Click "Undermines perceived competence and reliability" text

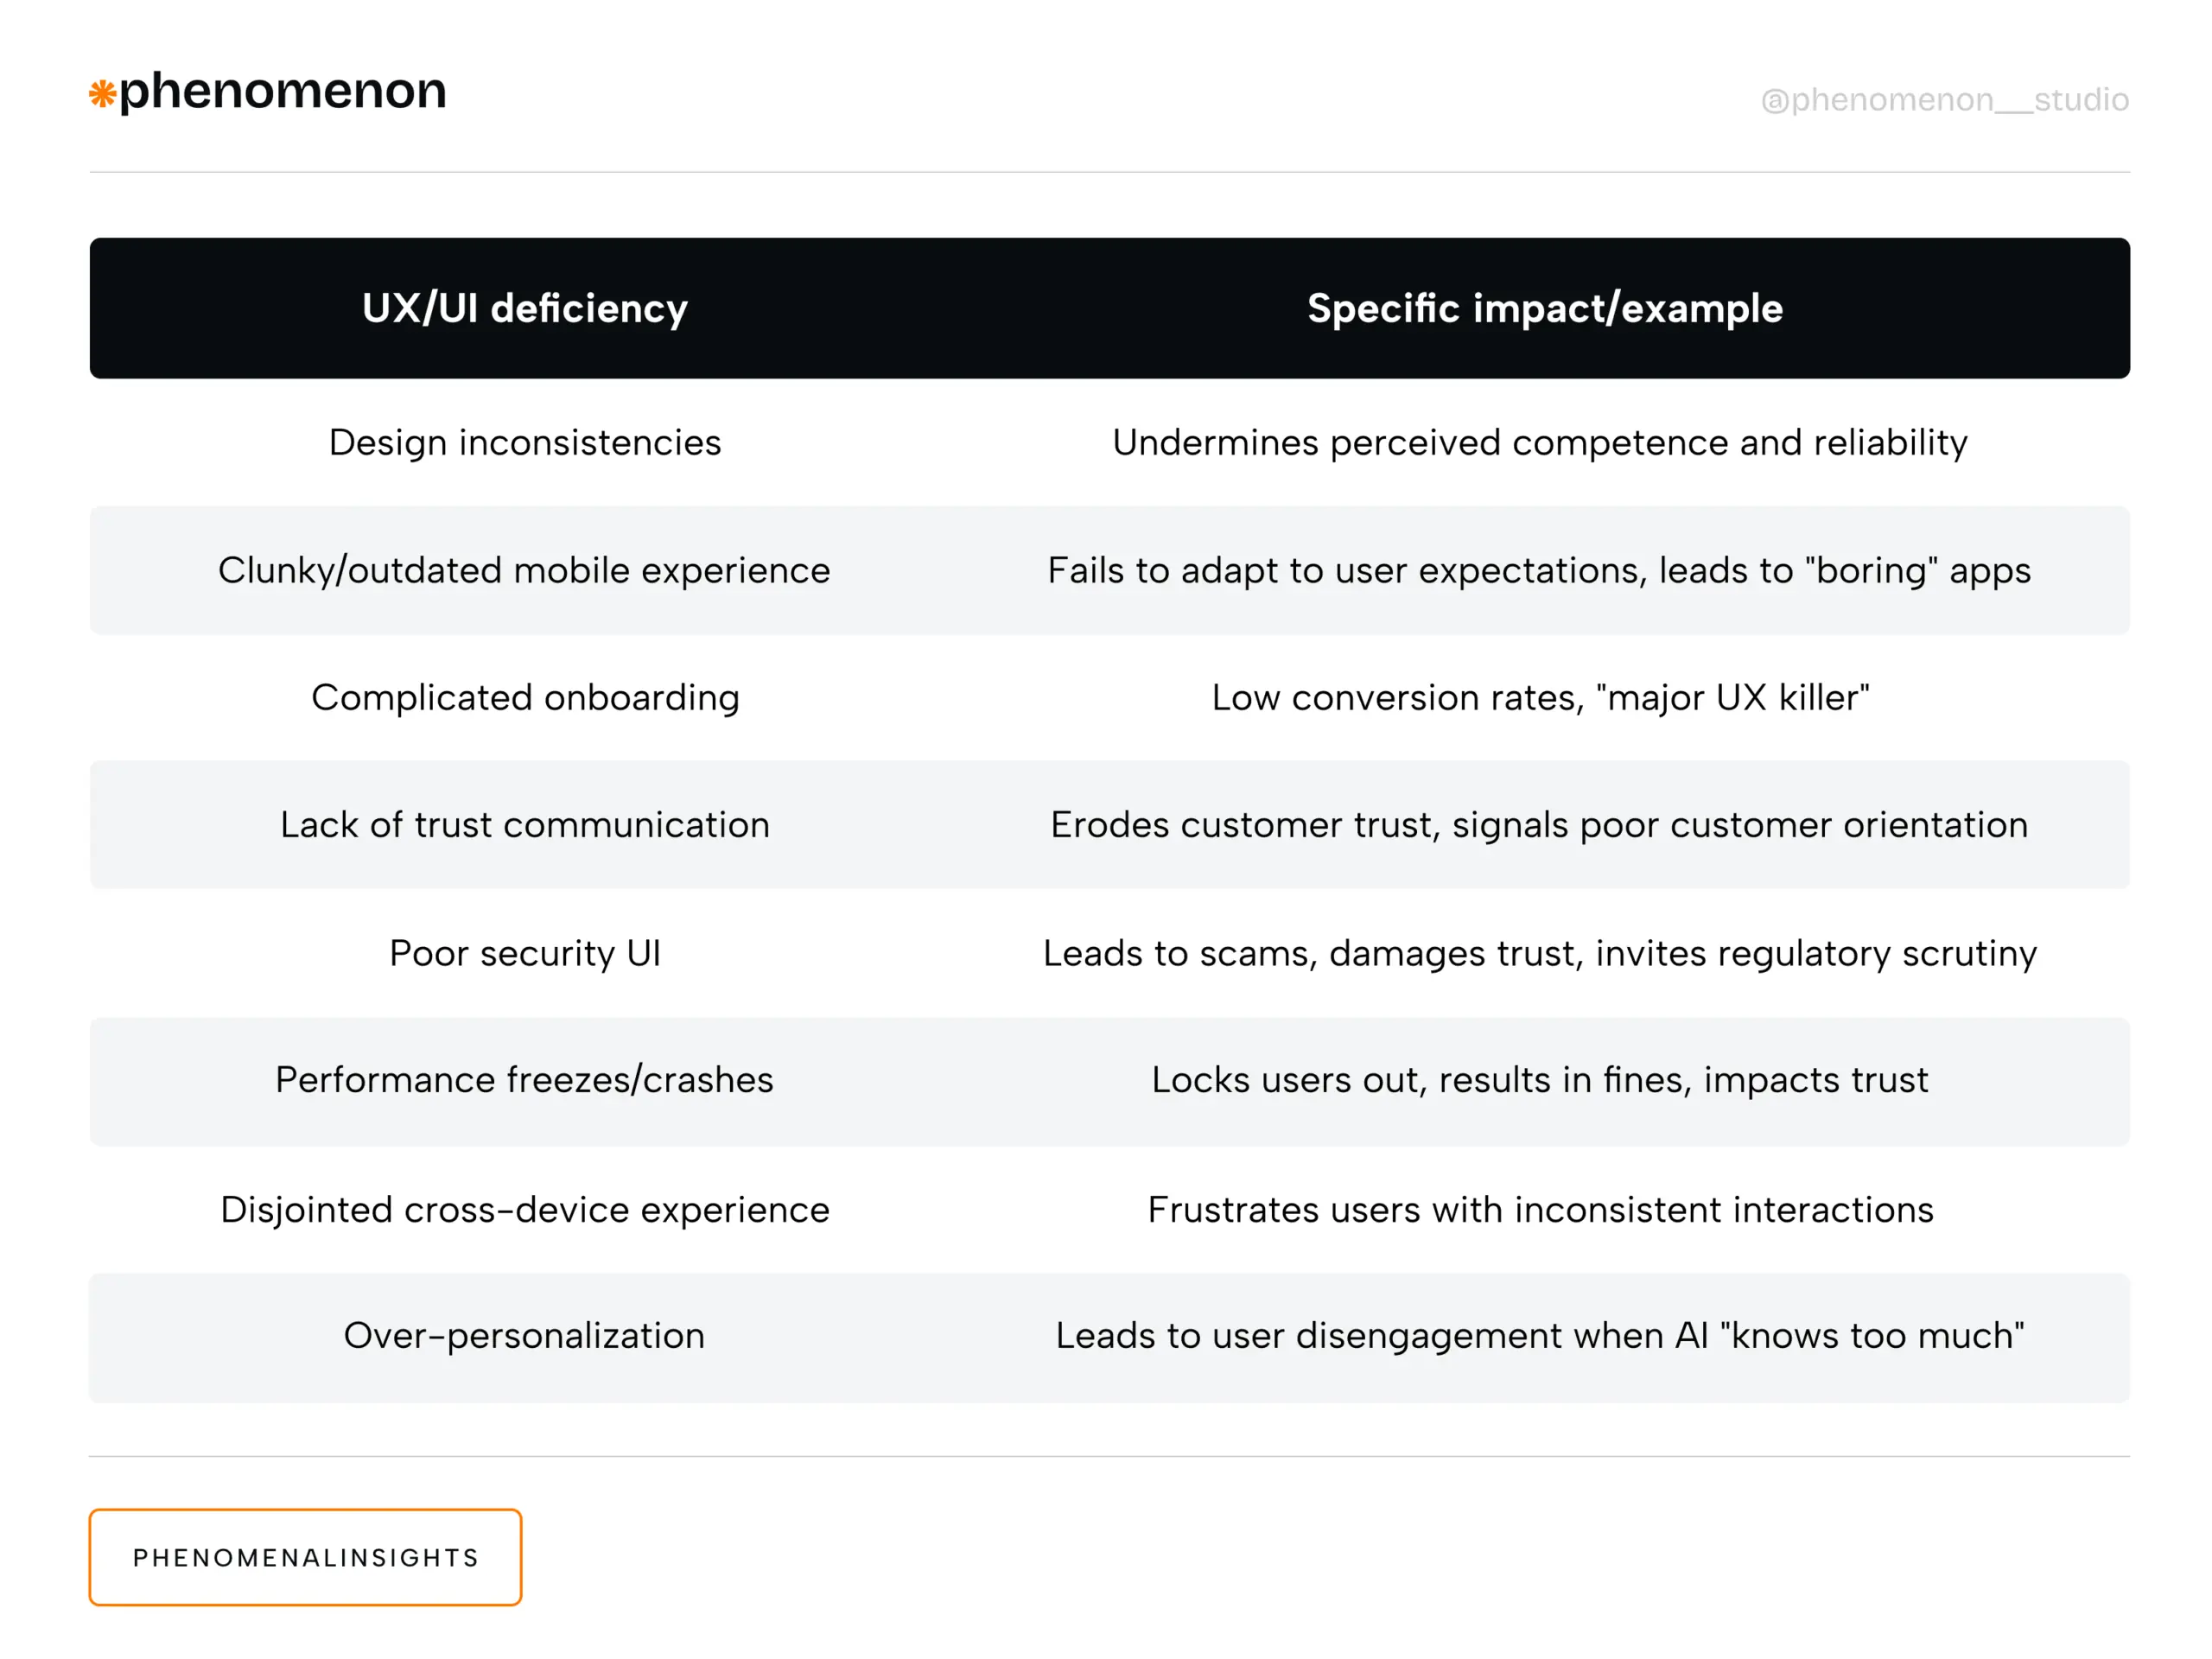click(x=1540, y=442)
